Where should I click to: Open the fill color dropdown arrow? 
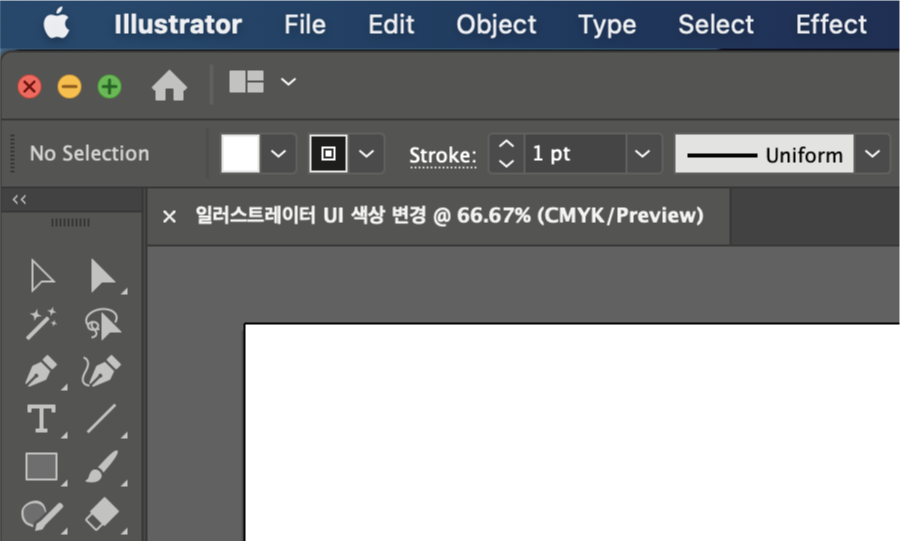point(278,154)
